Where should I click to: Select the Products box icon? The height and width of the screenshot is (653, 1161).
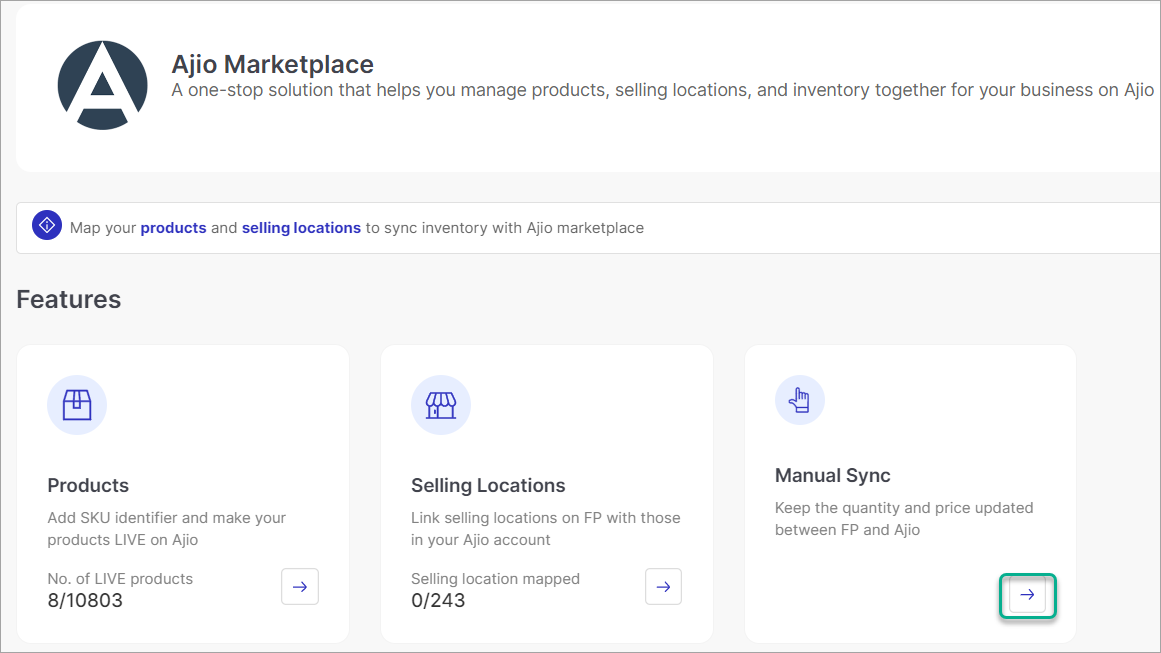77,405
